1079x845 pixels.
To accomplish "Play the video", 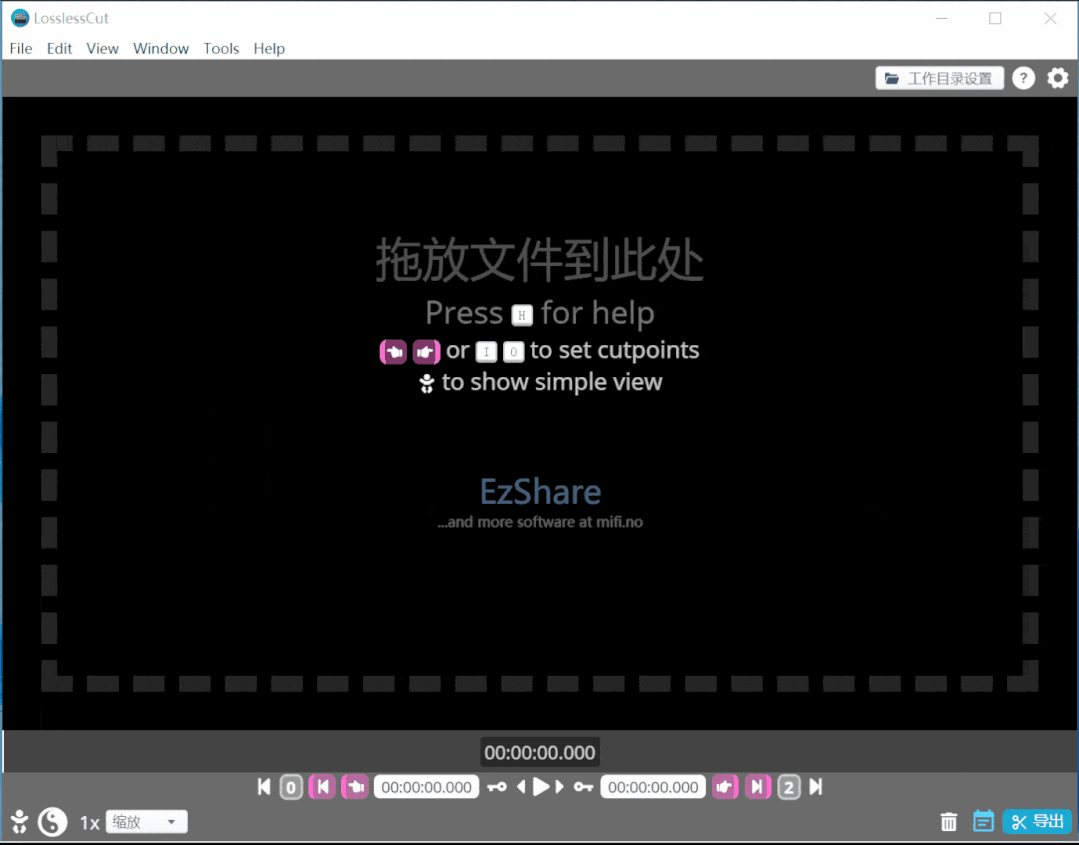I will pos(541,787).
